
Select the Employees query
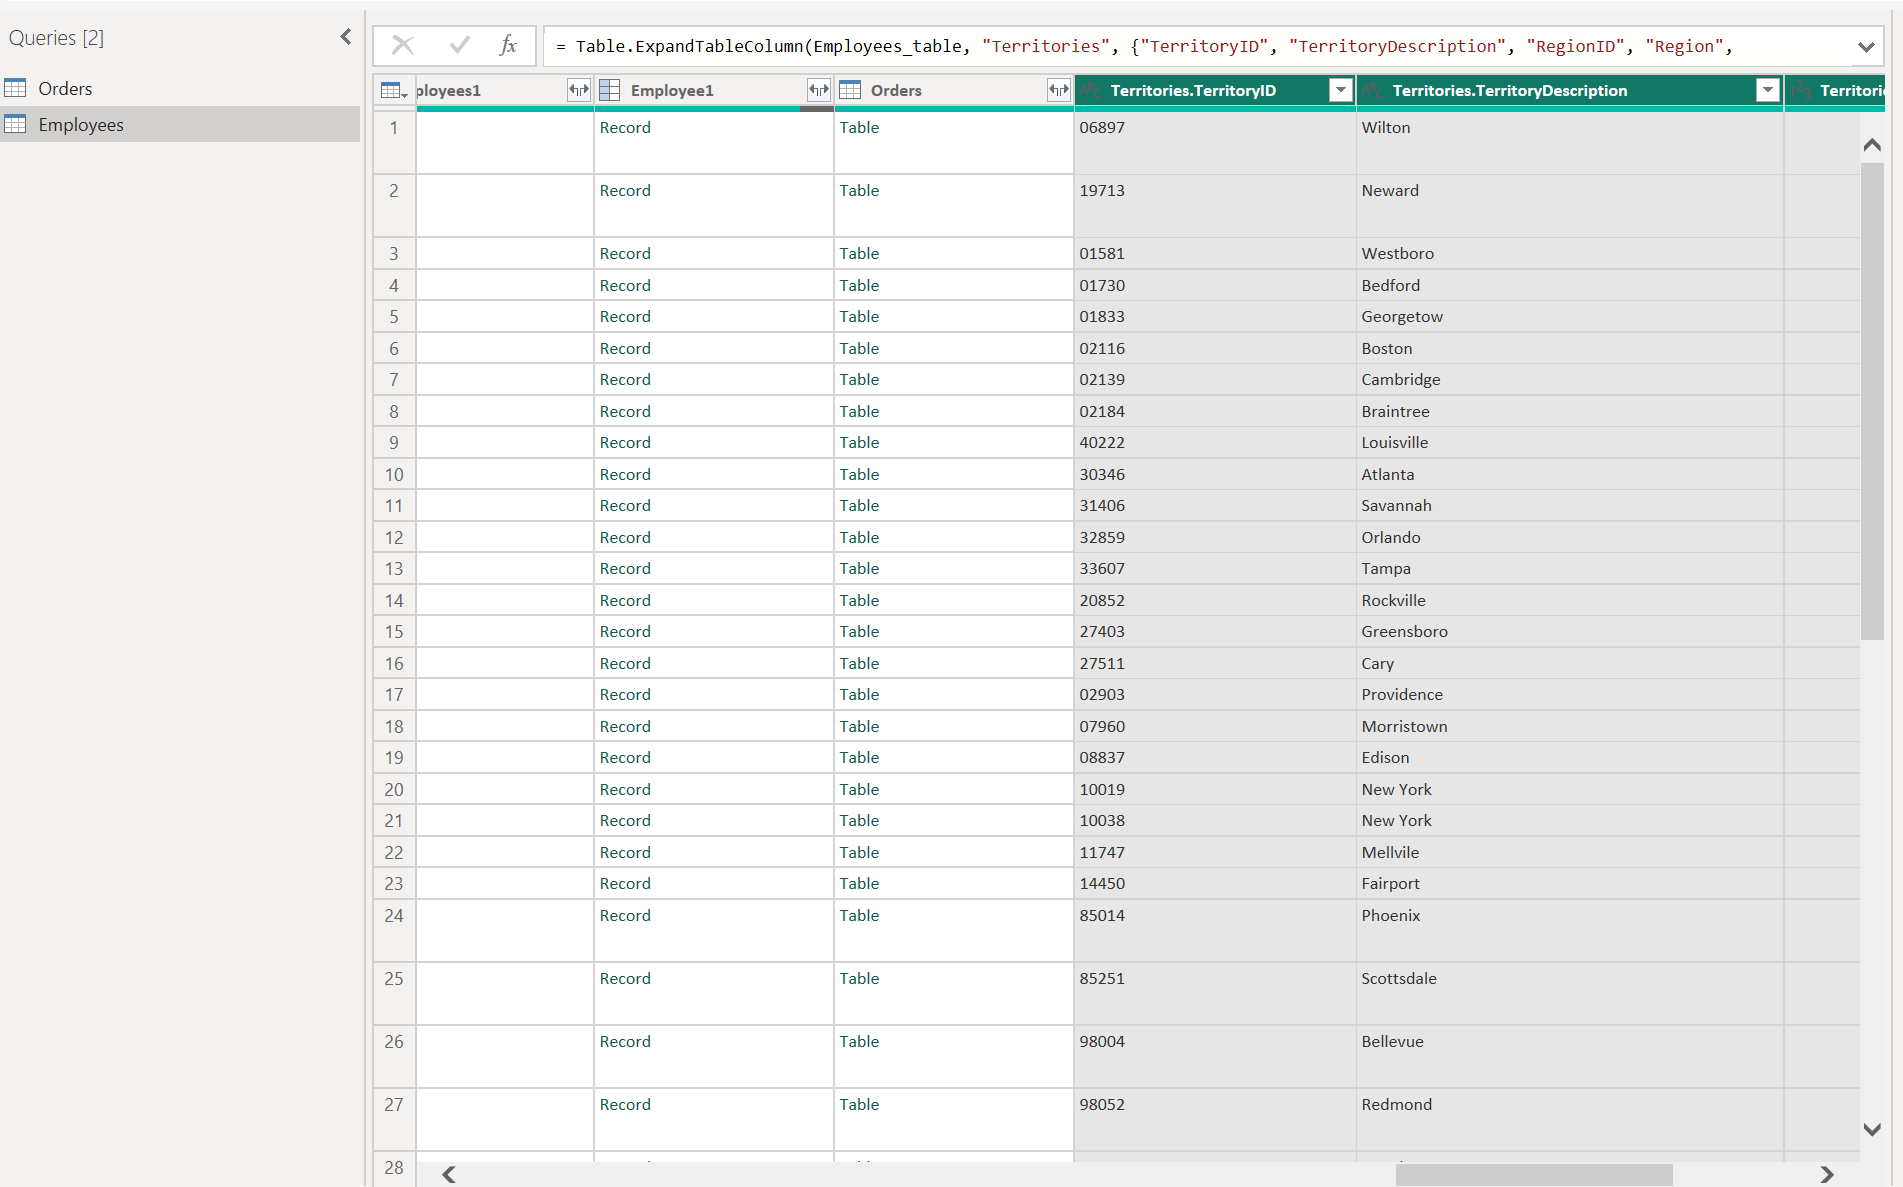click(x=81, y=124)
